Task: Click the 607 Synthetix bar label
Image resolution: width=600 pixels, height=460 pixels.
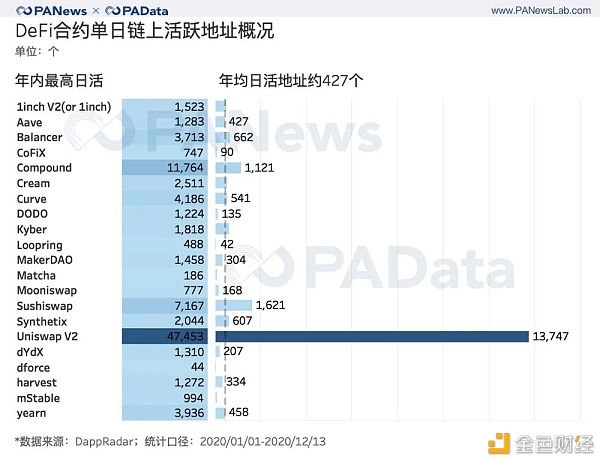Action: click(242, 320)
